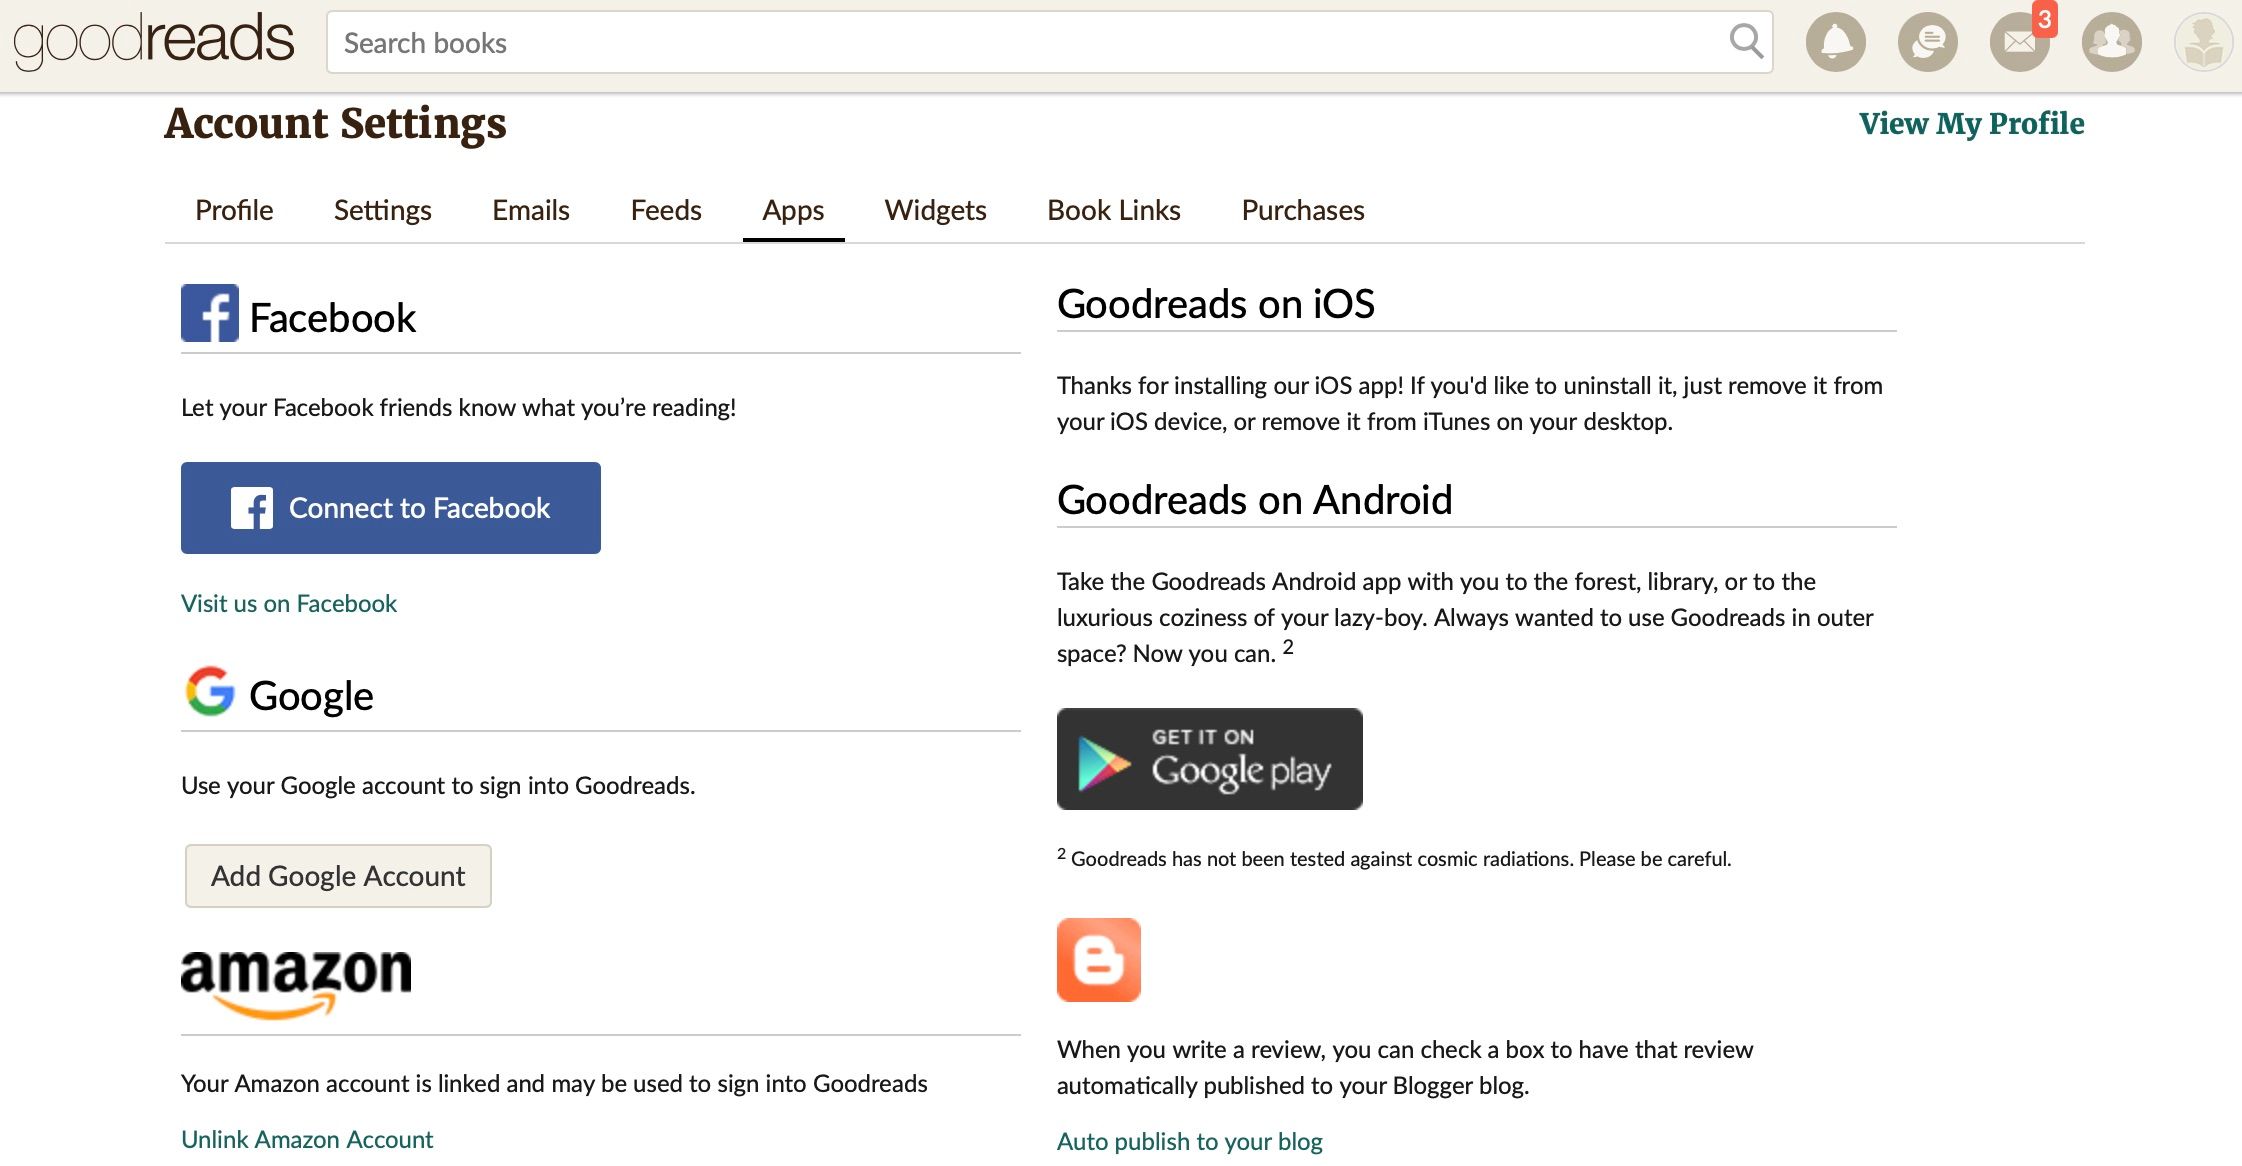Click the search magnifier icon
2242x1166 pixels.
coord(1746,41)
